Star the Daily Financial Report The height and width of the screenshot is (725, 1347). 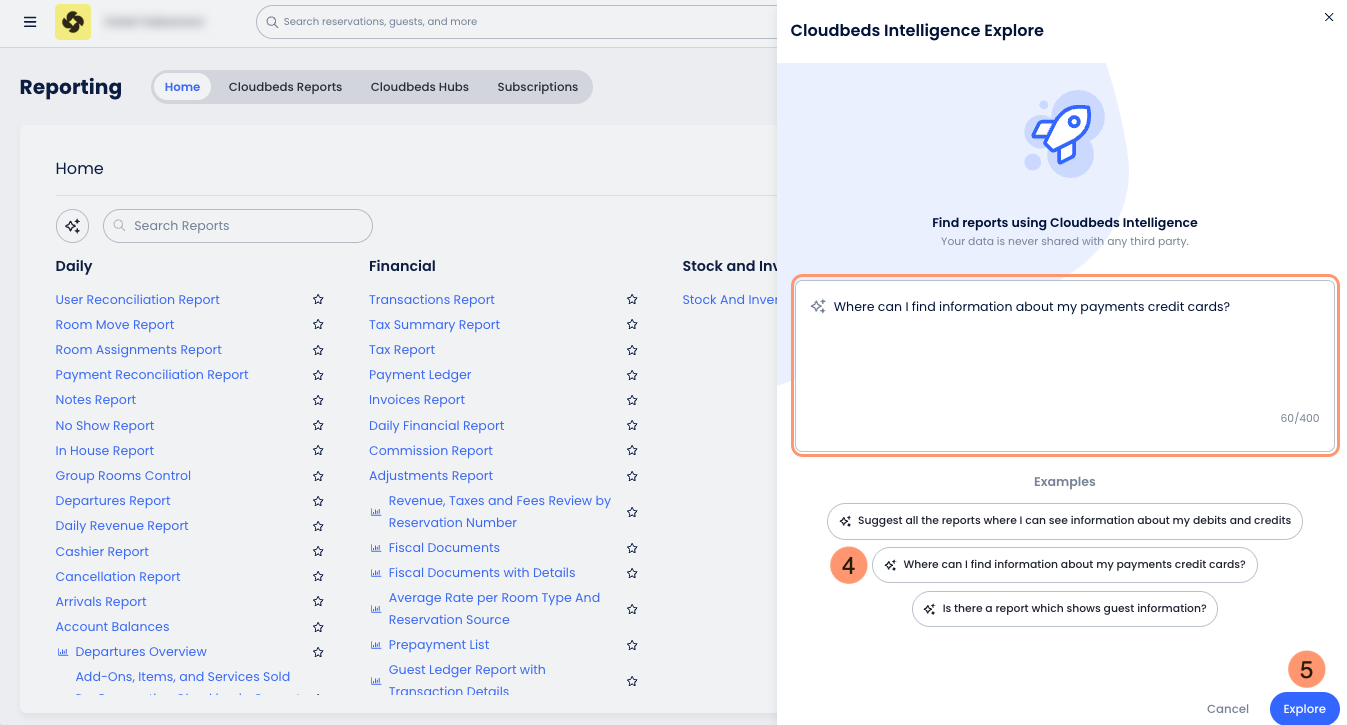pyautogui.click(x=632, y=425)
